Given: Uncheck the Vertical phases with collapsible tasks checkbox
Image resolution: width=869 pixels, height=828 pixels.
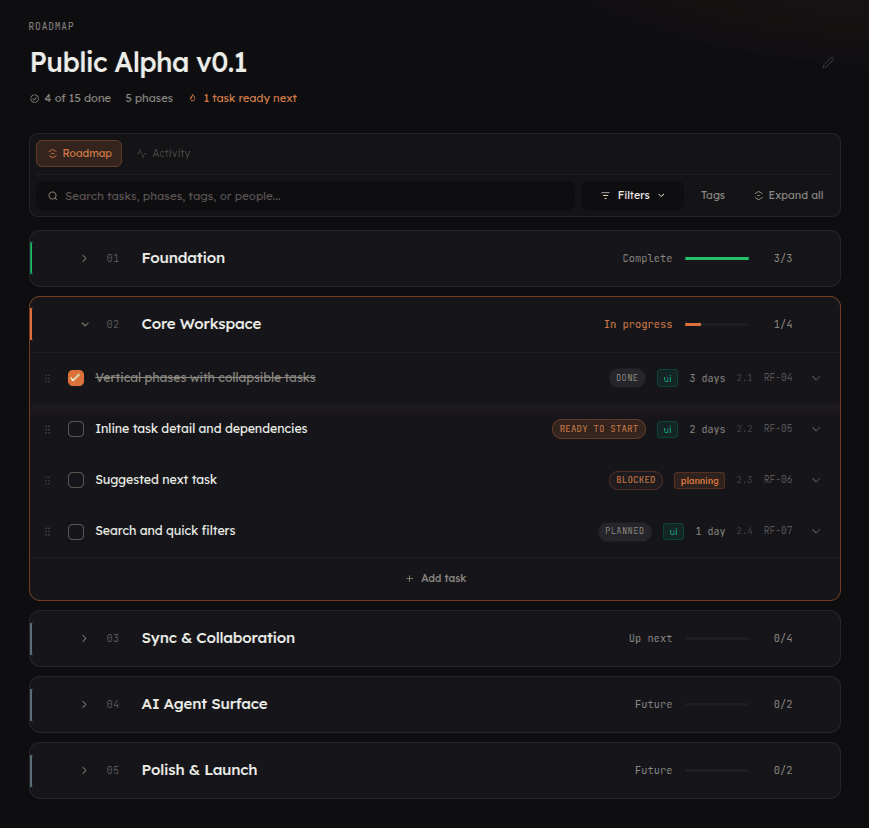Looking at the screenshot, I should click(76, 378).
